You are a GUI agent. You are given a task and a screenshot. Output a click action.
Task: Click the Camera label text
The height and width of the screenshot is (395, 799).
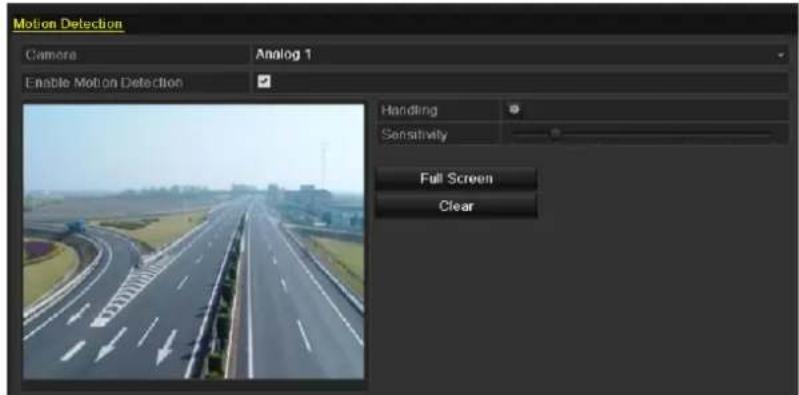(x=51, y=55)
